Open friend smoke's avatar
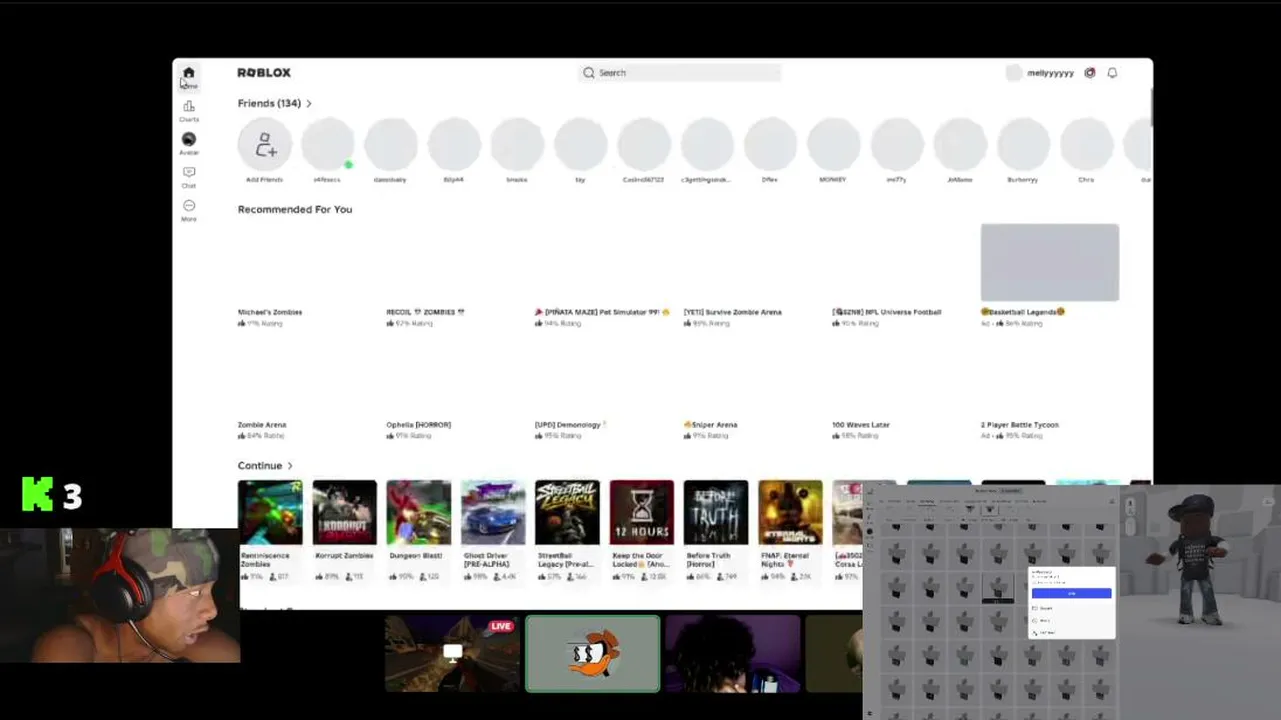The image size is (1281, 720). (x=517, y=145)
